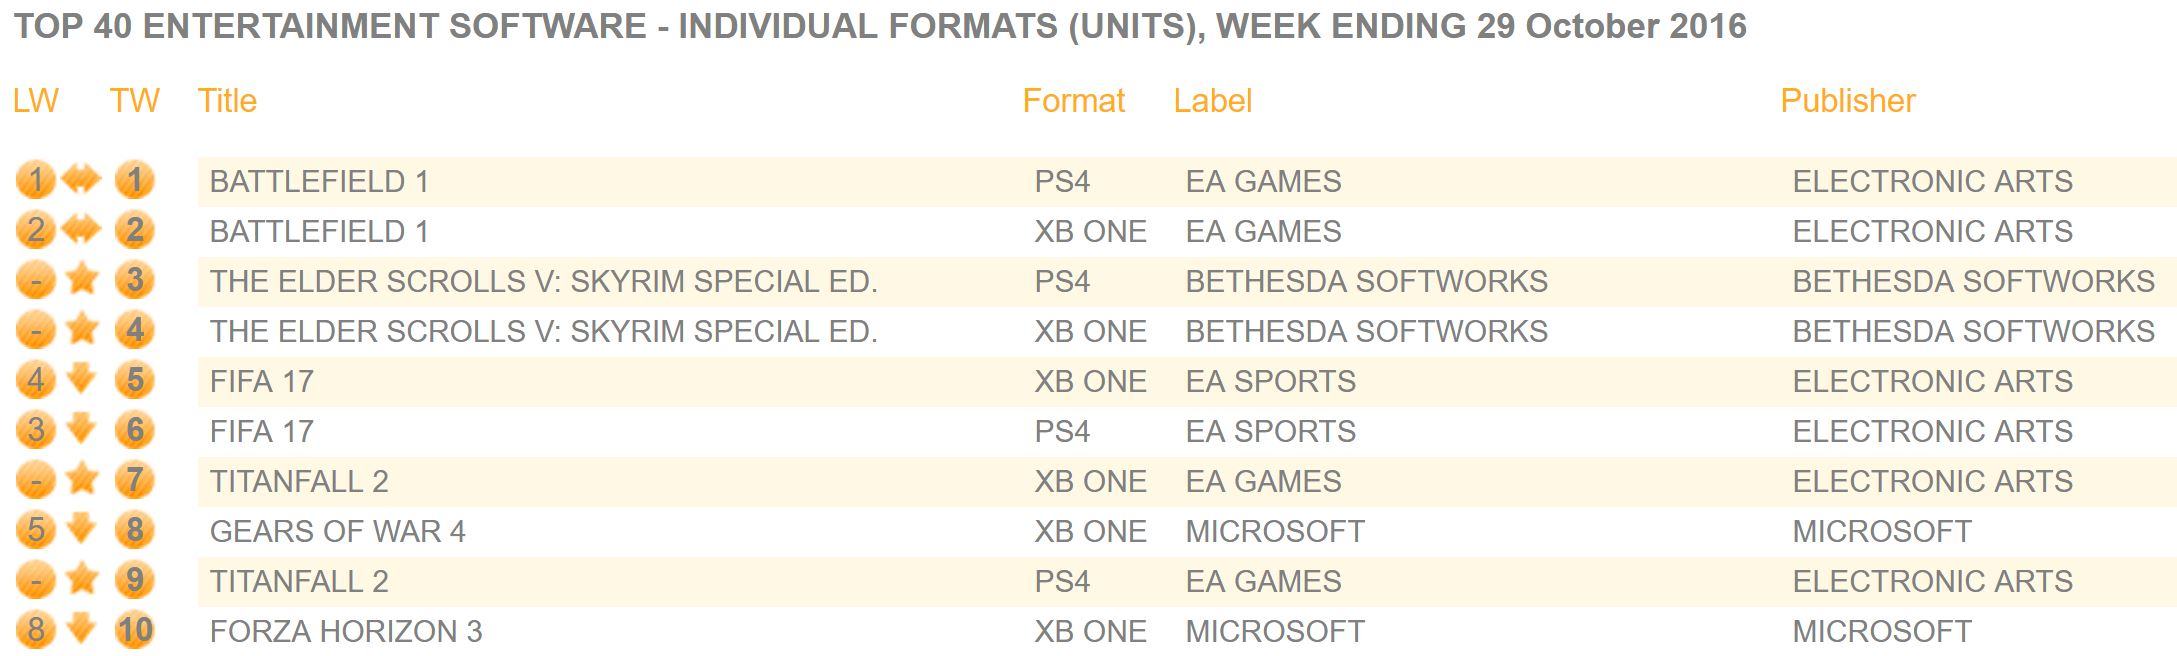Click the TW column header

[x=134, y=101]
